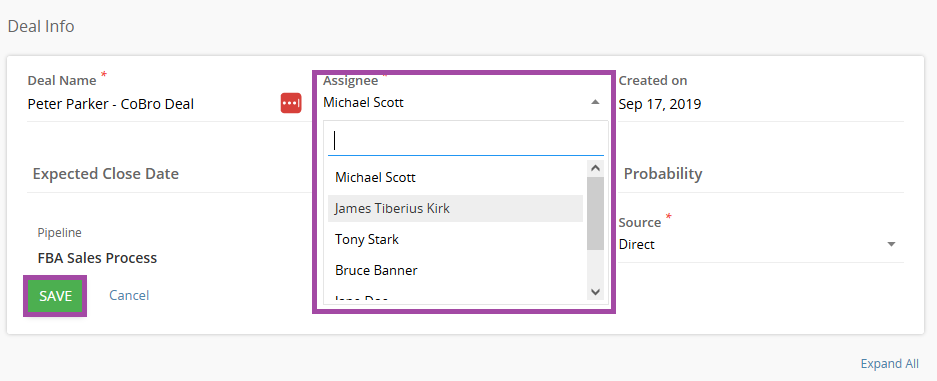
Task: Click the assignee search input box
Action: click(466, 141)
